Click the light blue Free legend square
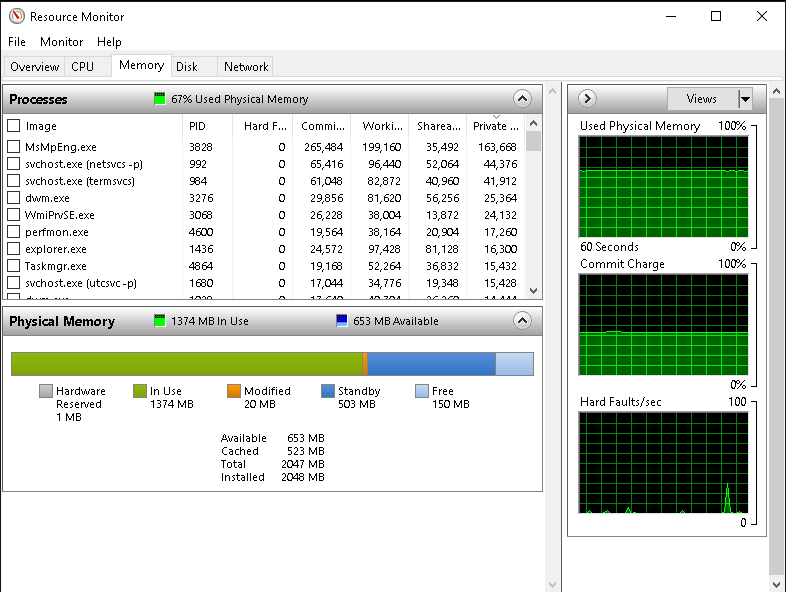 422,391
